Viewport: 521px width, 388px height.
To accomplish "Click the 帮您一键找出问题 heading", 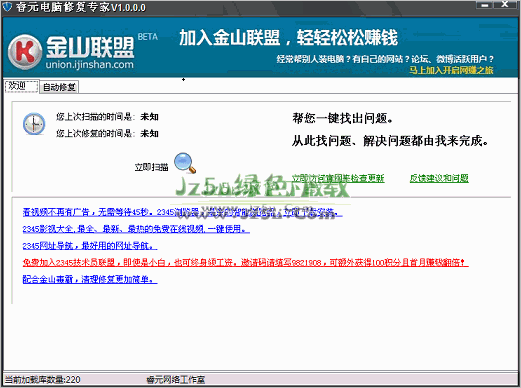I will 343,118.
